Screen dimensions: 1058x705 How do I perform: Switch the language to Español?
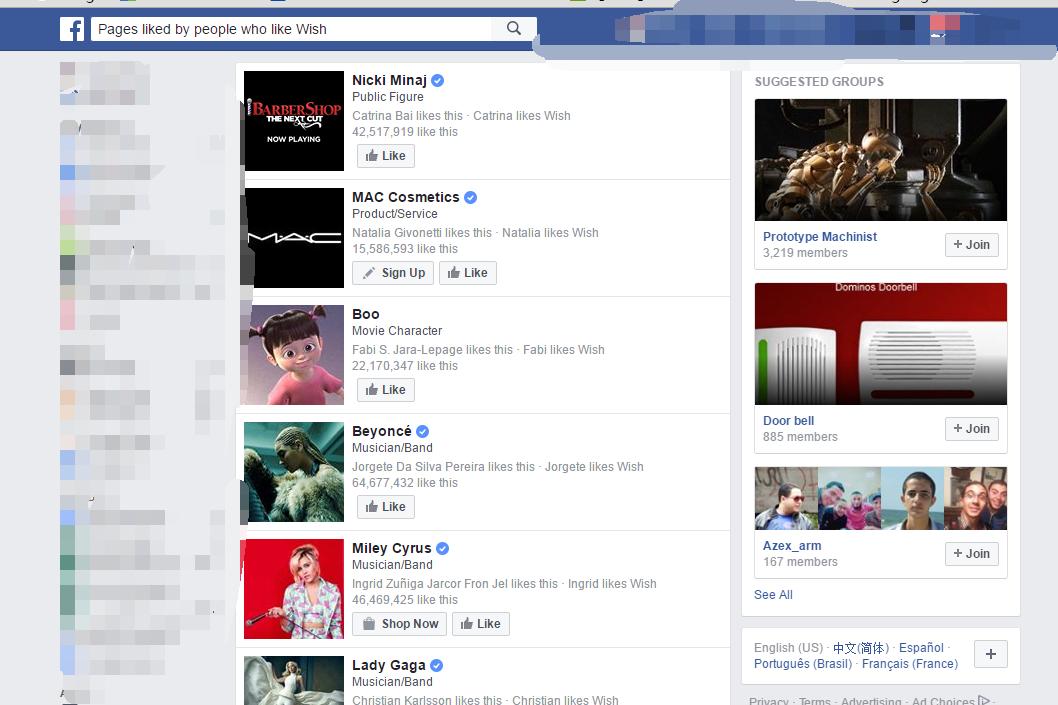click(920, 647)
